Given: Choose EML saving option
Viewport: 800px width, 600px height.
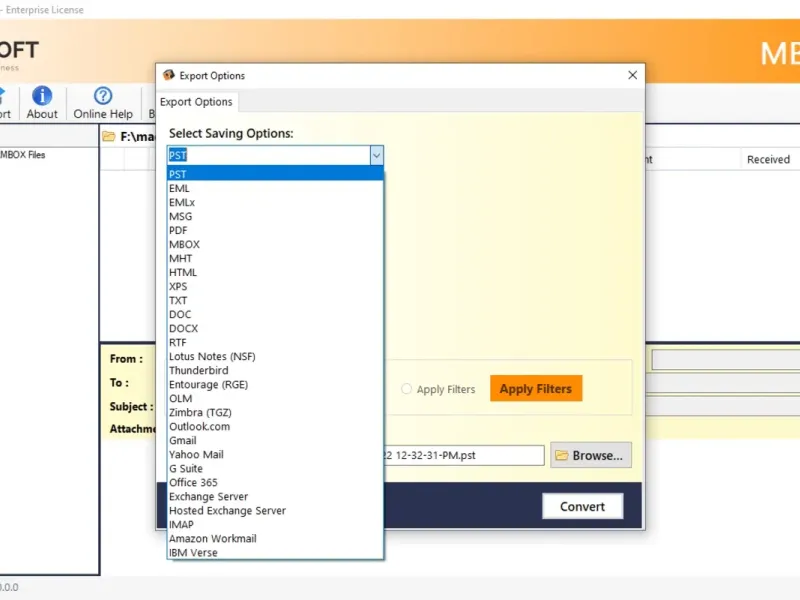Looking at the screenshot, I should 275,188.
